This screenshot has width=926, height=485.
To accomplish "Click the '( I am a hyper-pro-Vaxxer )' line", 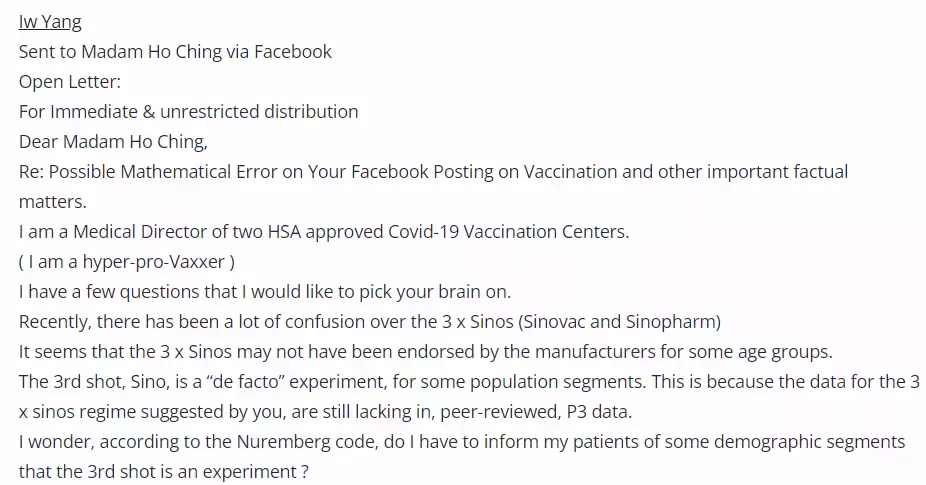I will tap(127, 262).
